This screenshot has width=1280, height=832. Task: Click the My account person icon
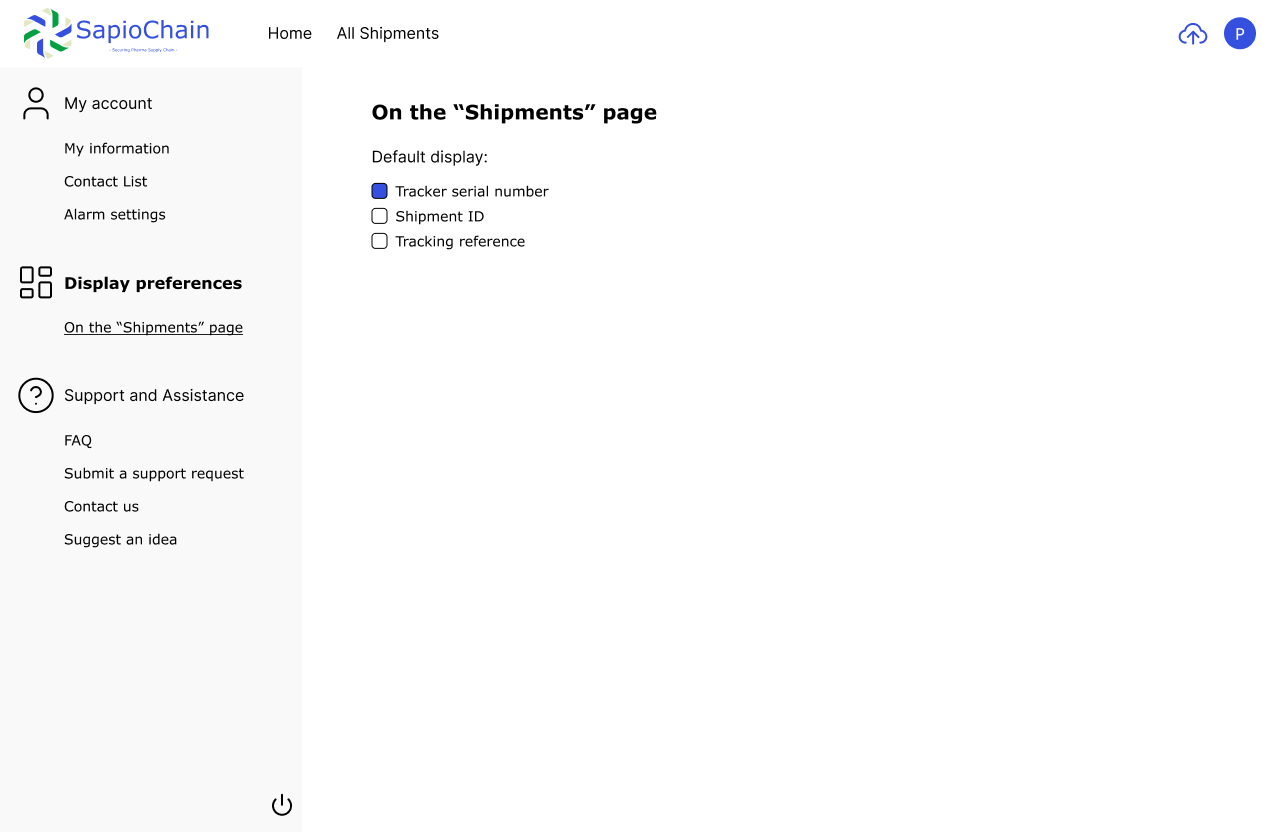click(36, 103)
